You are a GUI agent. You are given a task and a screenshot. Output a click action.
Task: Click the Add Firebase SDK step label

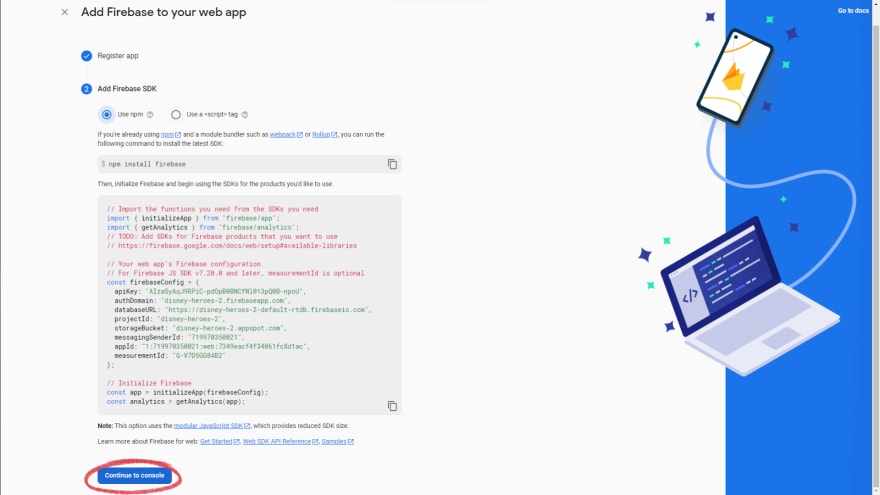point(127,89)
